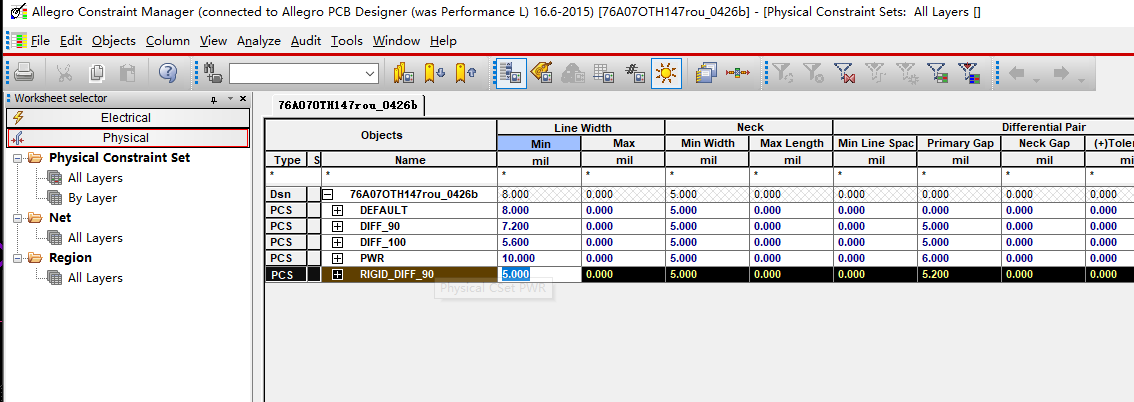Click the red-arrow dimension toolbar icon
This screenshot has height=402, width=1134.
coord(738,72)
